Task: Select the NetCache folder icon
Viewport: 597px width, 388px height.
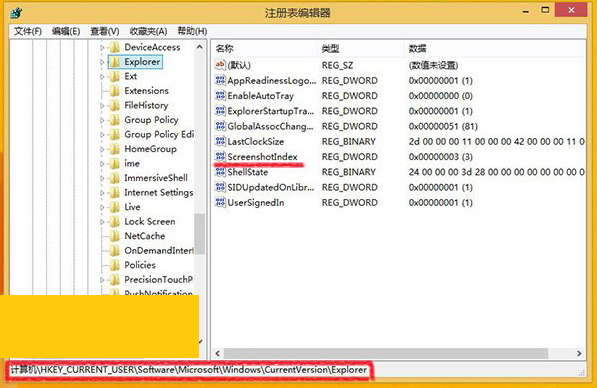Action: tap(115, 236)
